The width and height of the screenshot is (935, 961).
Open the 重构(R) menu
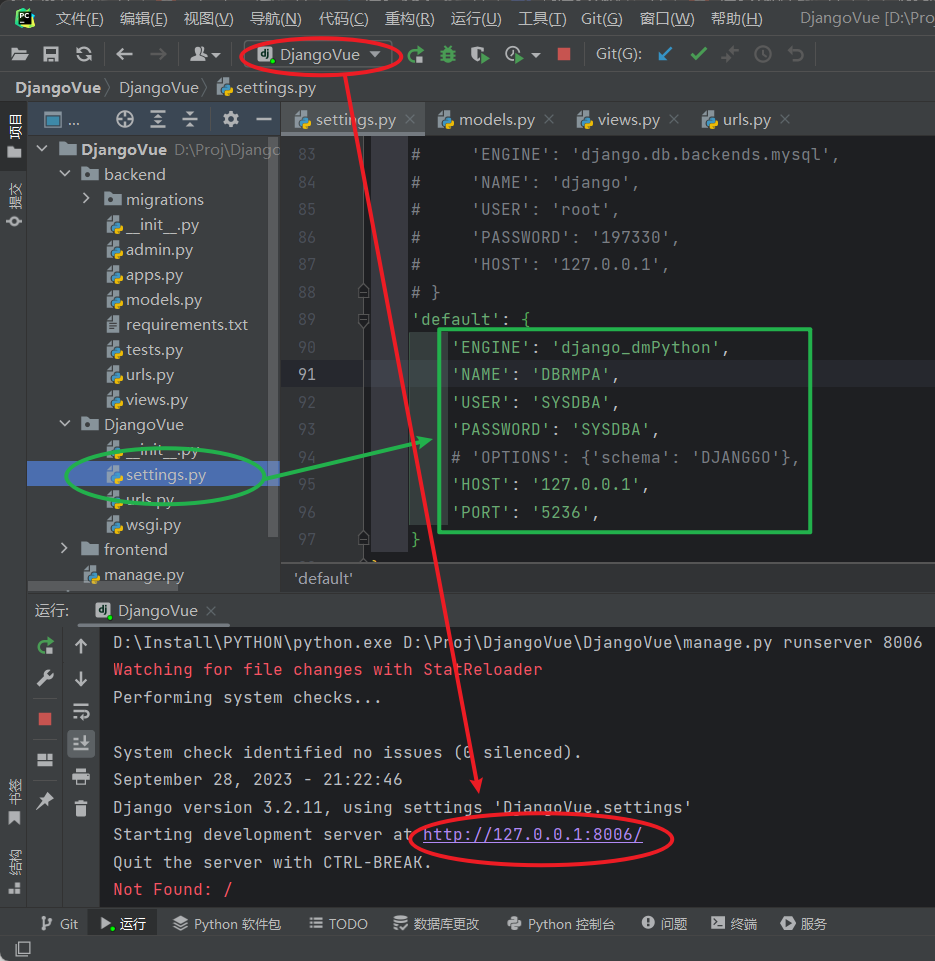pyautogui.click(x=409, y=19)
